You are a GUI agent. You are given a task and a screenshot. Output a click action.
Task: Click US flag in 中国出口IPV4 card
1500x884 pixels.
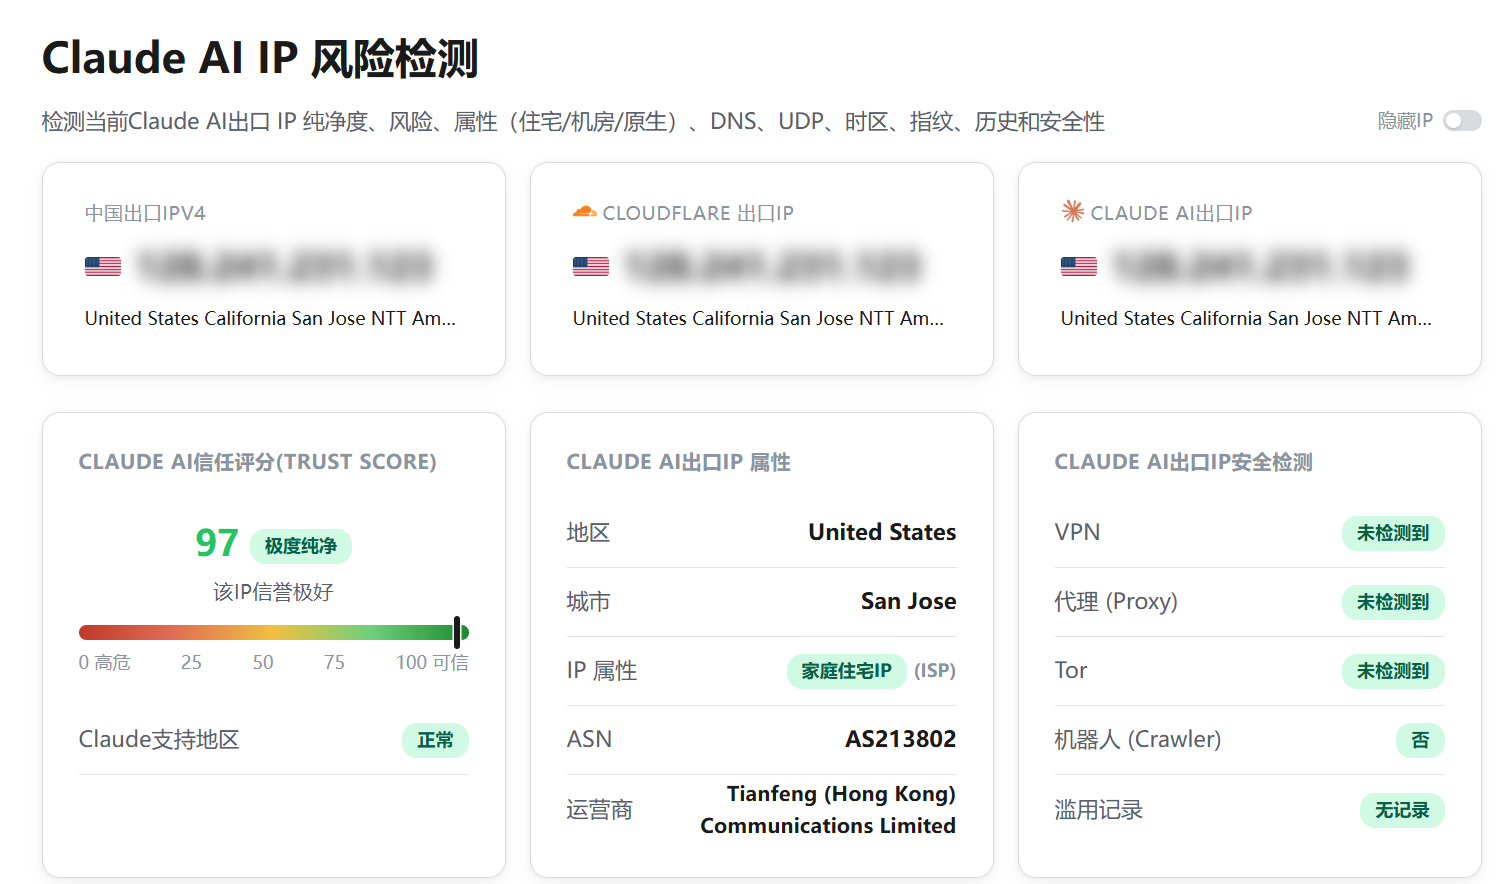103,266
